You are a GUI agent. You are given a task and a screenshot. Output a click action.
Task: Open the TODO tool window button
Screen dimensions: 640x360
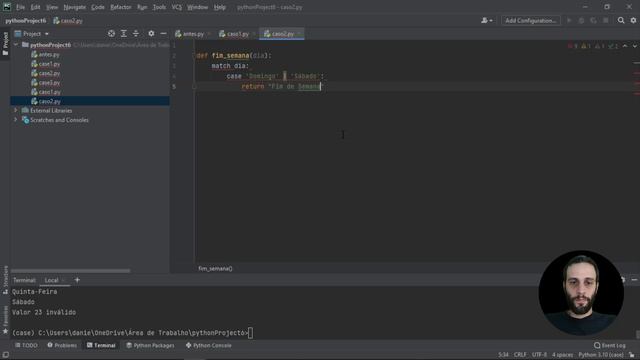(x=26, y=345)
